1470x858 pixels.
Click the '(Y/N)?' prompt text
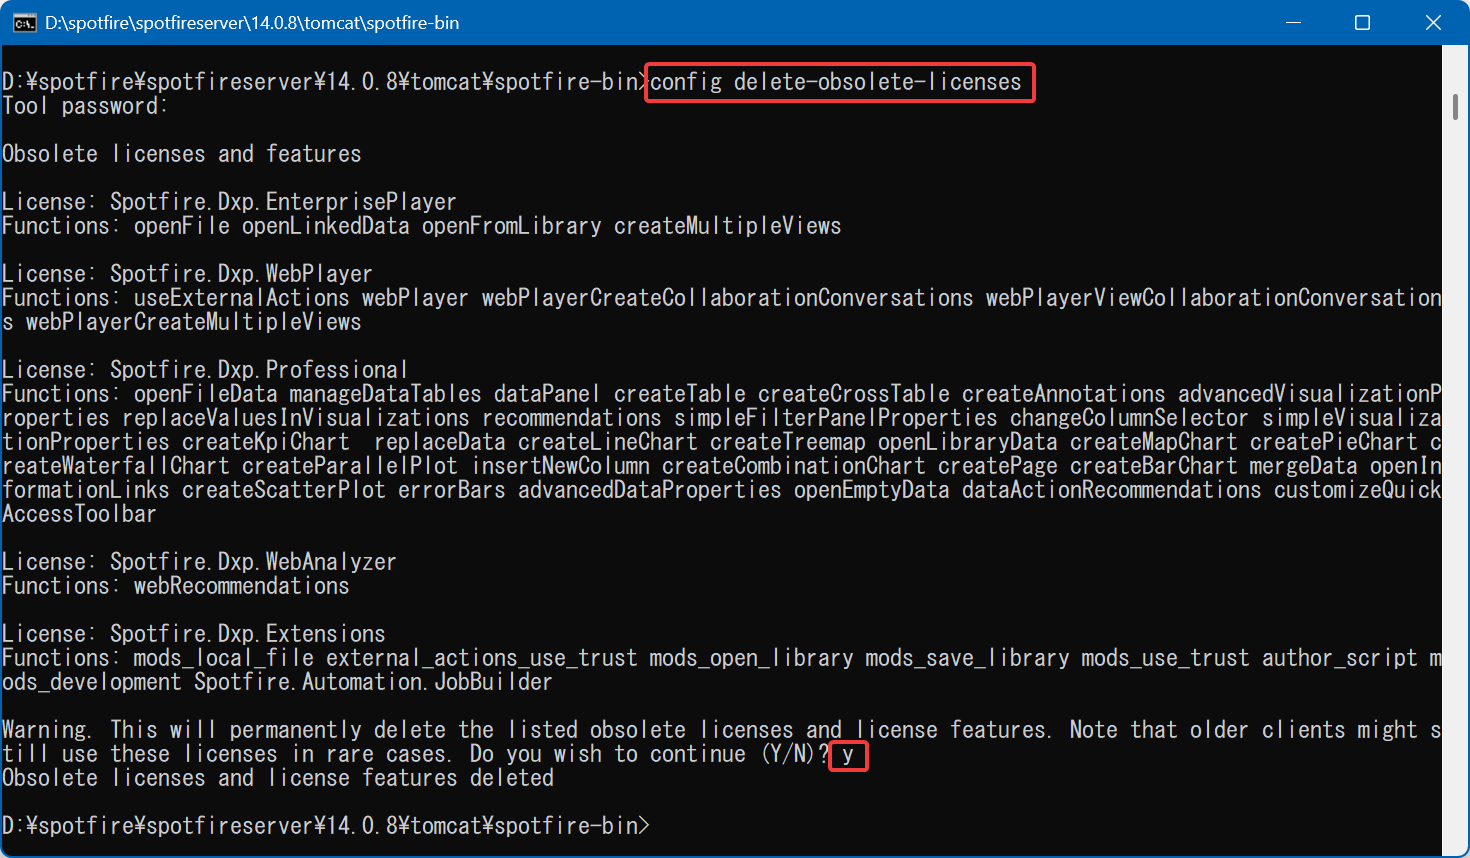(795, 754)
